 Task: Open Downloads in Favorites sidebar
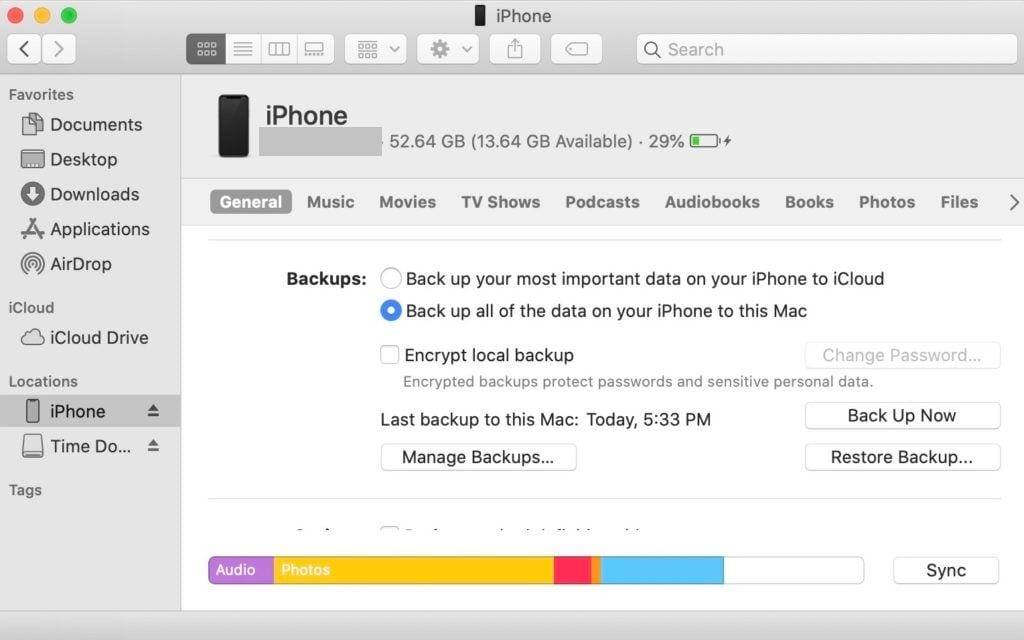(x=80, y=194)
